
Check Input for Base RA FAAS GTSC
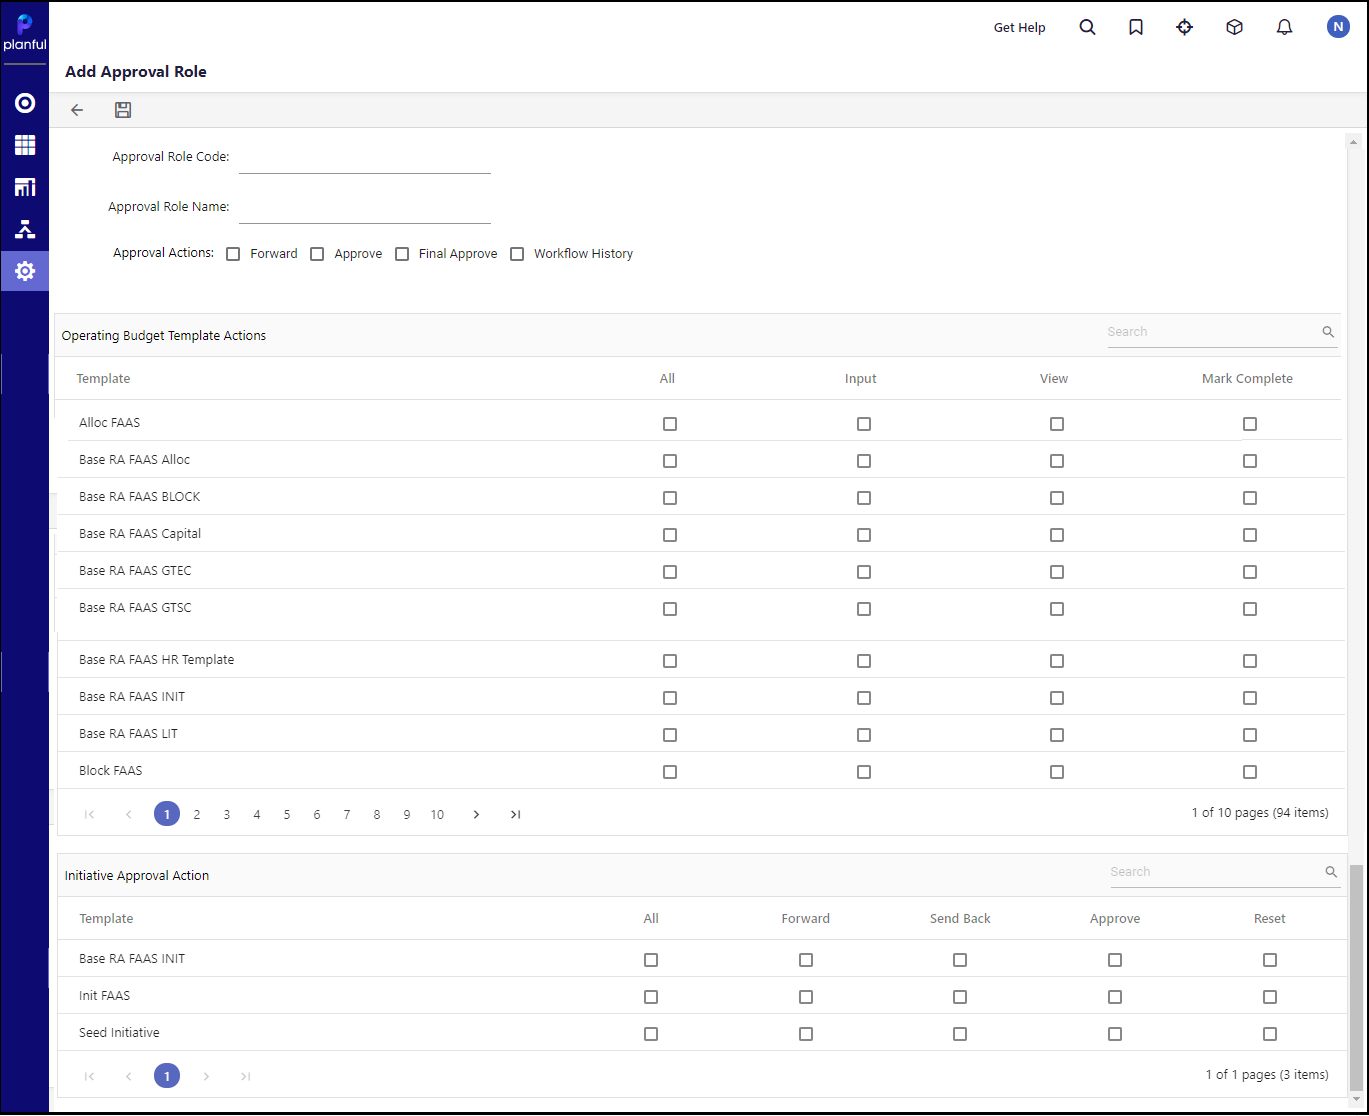tap(864, 609)
